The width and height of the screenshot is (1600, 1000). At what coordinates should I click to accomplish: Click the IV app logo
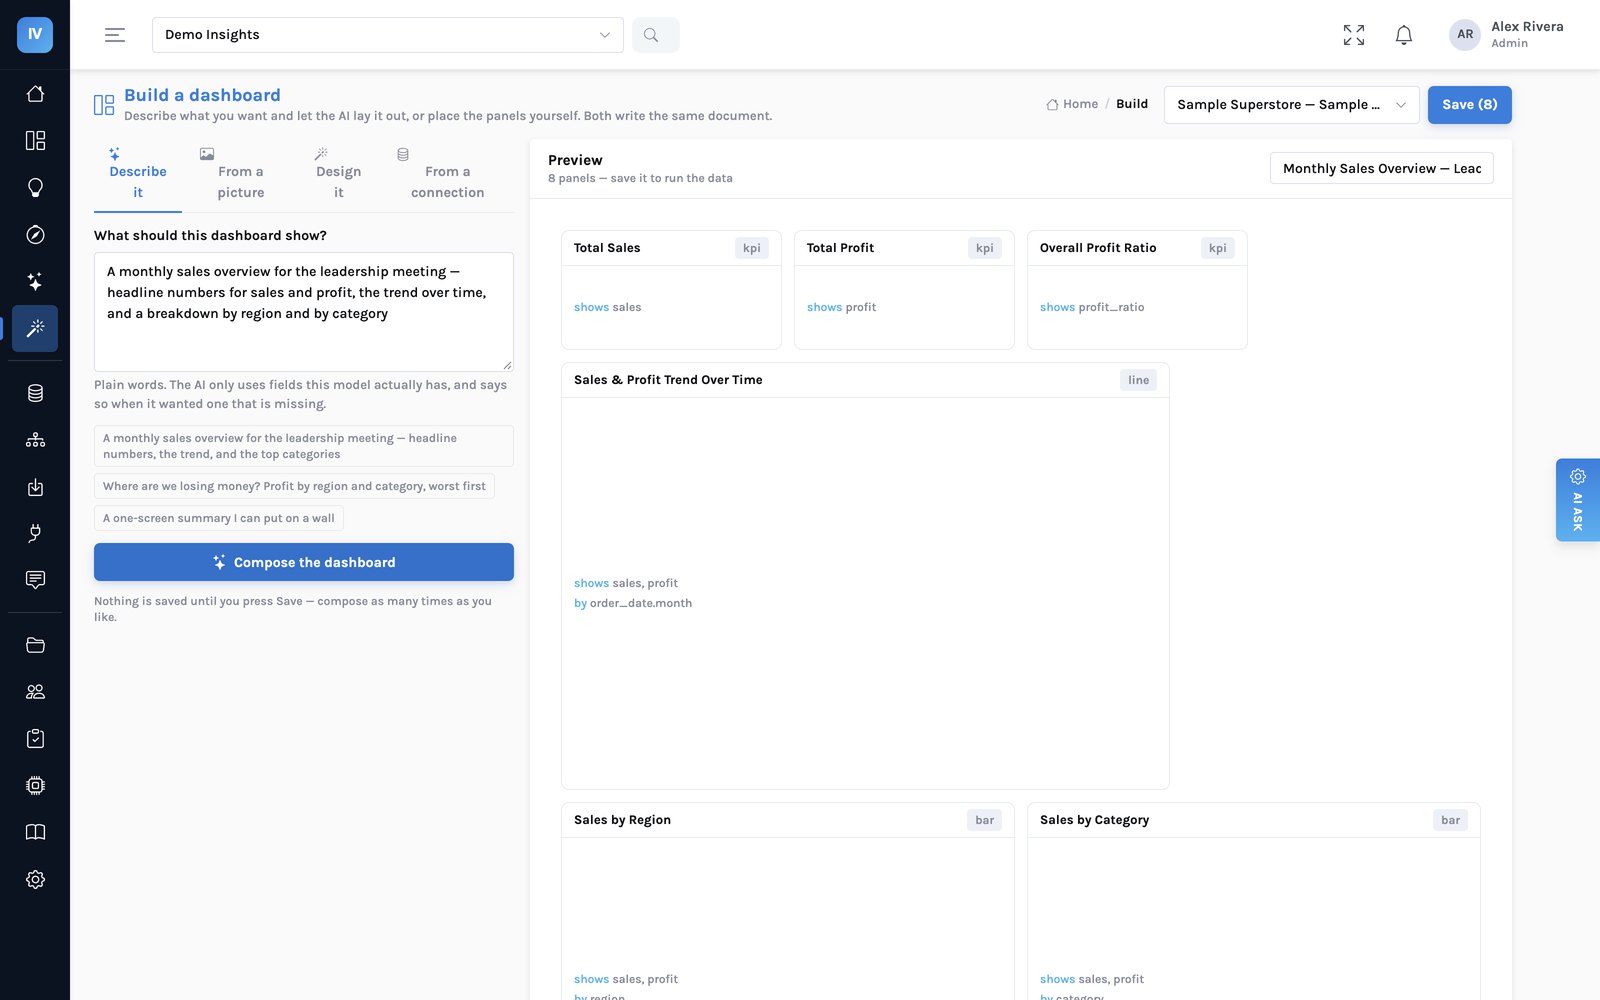pos(35,34)
